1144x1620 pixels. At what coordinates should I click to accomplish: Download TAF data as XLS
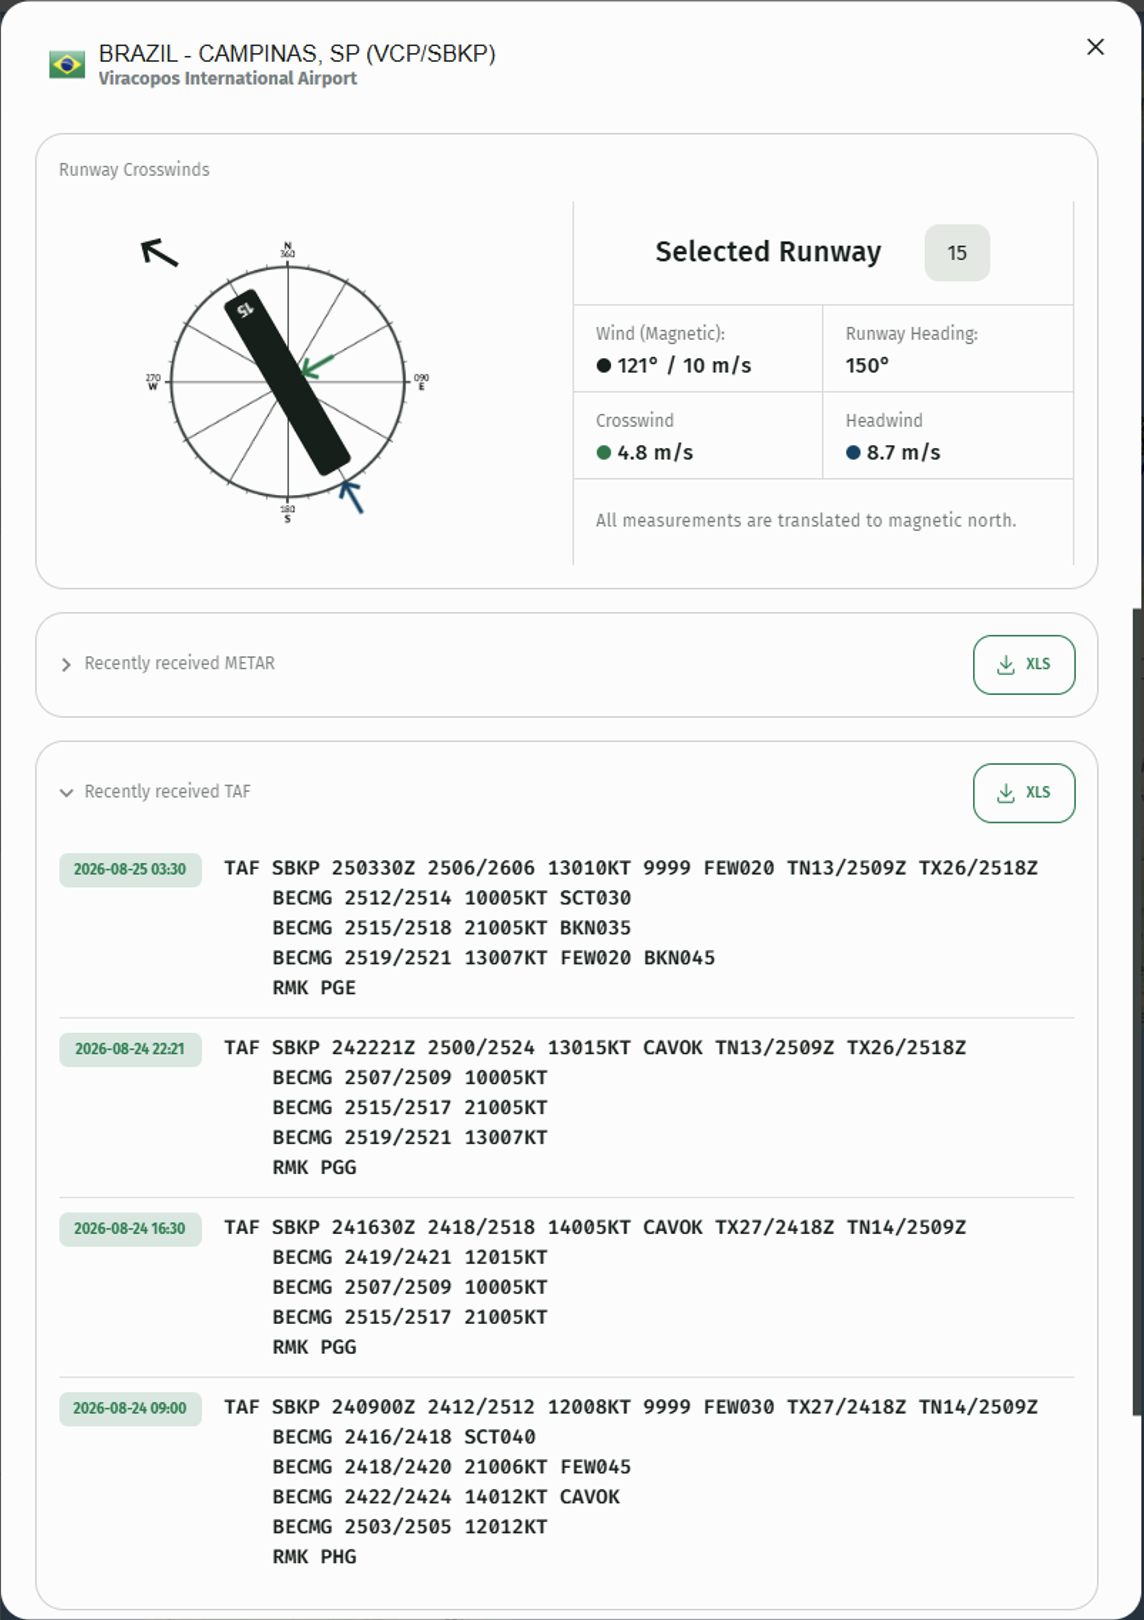(1024, 793)
